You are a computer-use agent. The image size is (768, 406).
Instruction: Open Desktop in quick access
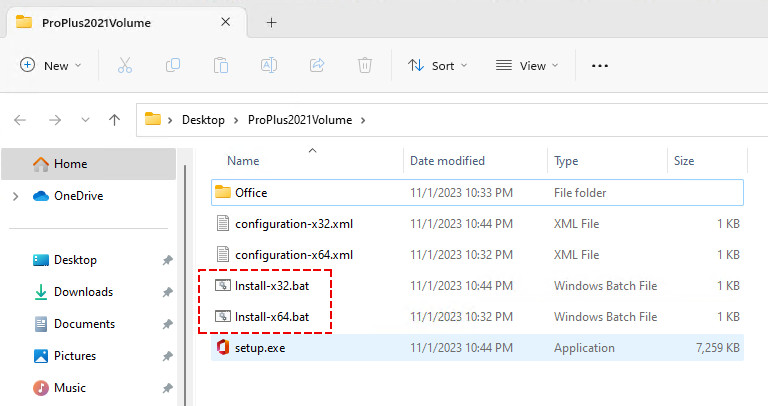pos(75,260)
